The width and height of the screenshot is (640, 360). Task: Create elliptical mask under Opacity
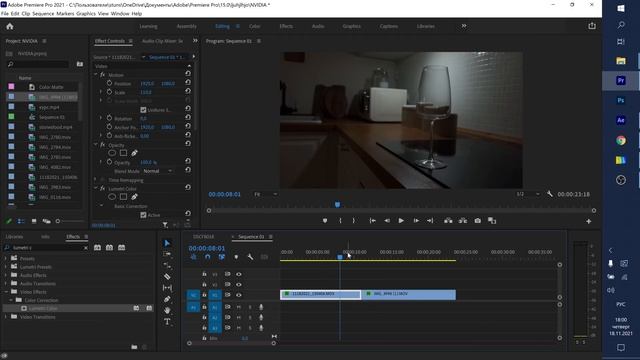pyautogui.click(x=112, y=153)
